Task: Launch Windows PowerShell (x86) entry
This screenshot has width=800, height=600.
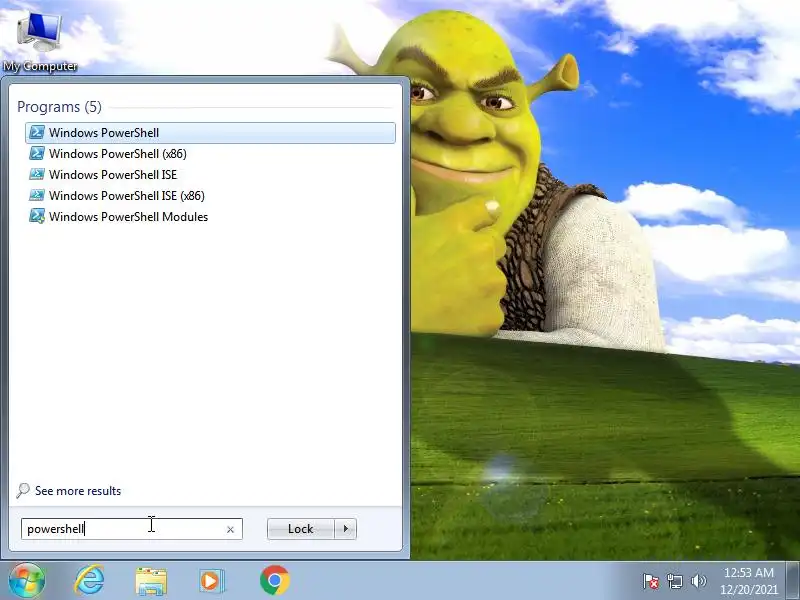Action: (210, 154)
